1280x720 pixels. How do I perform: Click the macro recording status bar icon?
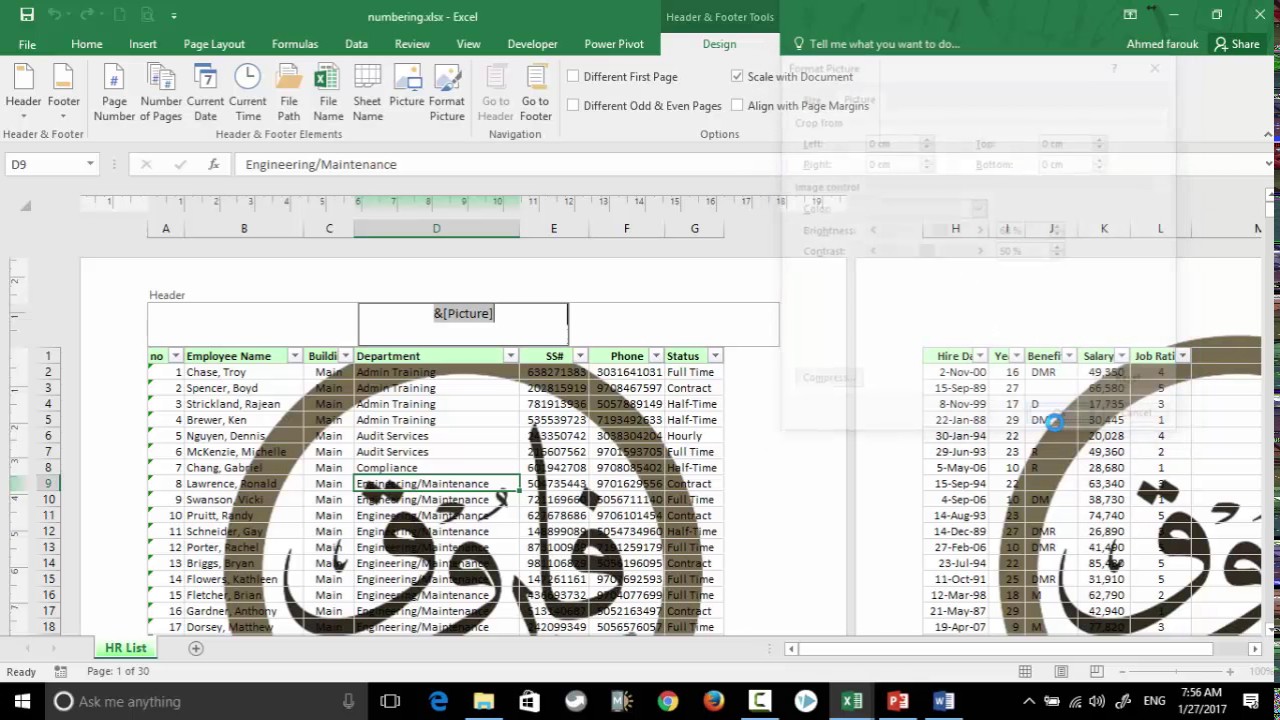[61, 672]
